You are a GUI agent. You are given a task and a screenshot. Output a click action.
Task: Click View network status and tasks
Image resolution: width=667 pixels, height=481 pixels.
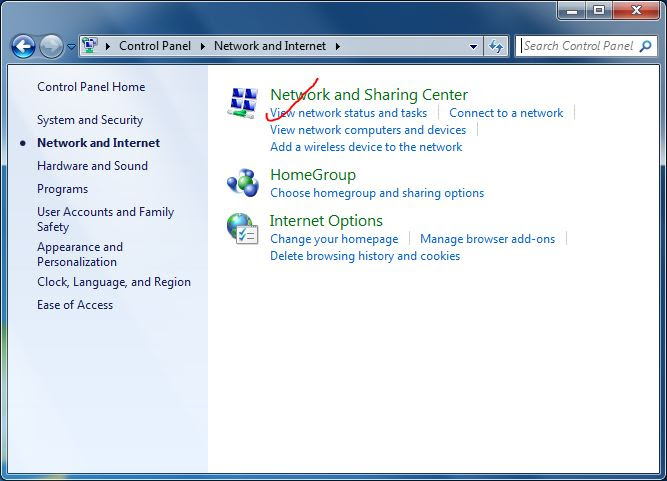coord(348,113)
